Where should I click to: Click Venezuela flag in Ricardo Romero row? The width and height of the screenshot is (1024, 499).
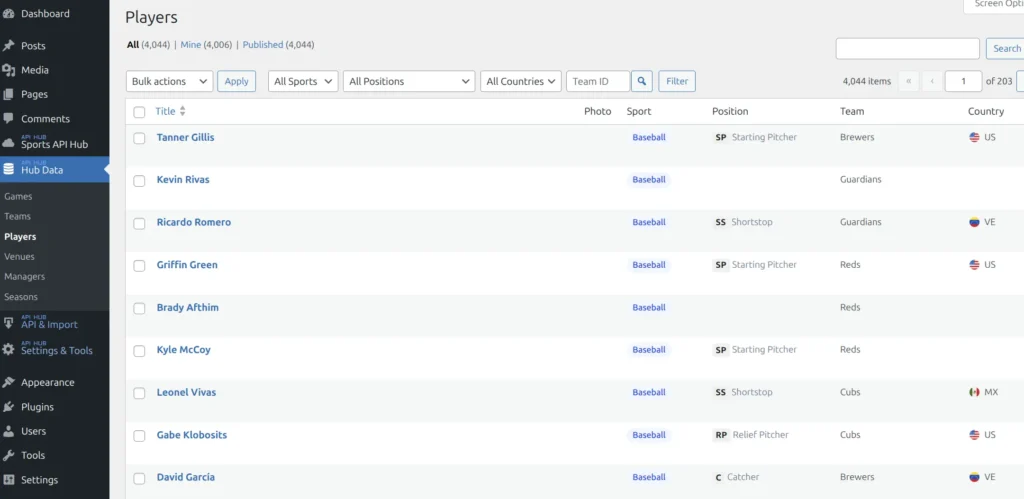(974, 222)
